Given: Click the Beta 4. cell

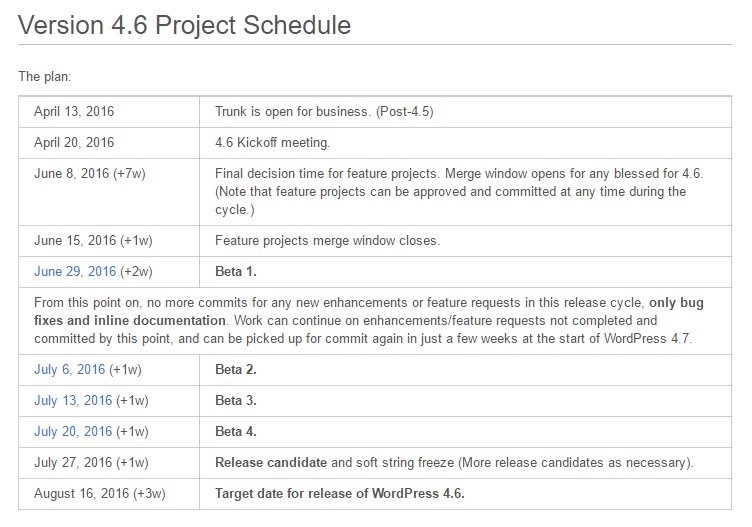Looking at the screenshot, I should (x=465, y=432).
